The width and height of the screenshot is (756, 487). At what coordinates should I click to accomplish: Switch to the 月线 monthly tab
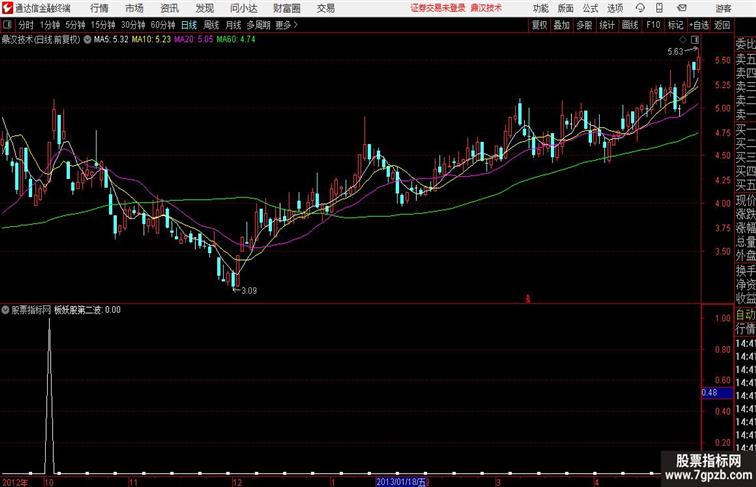coord(233,25)
